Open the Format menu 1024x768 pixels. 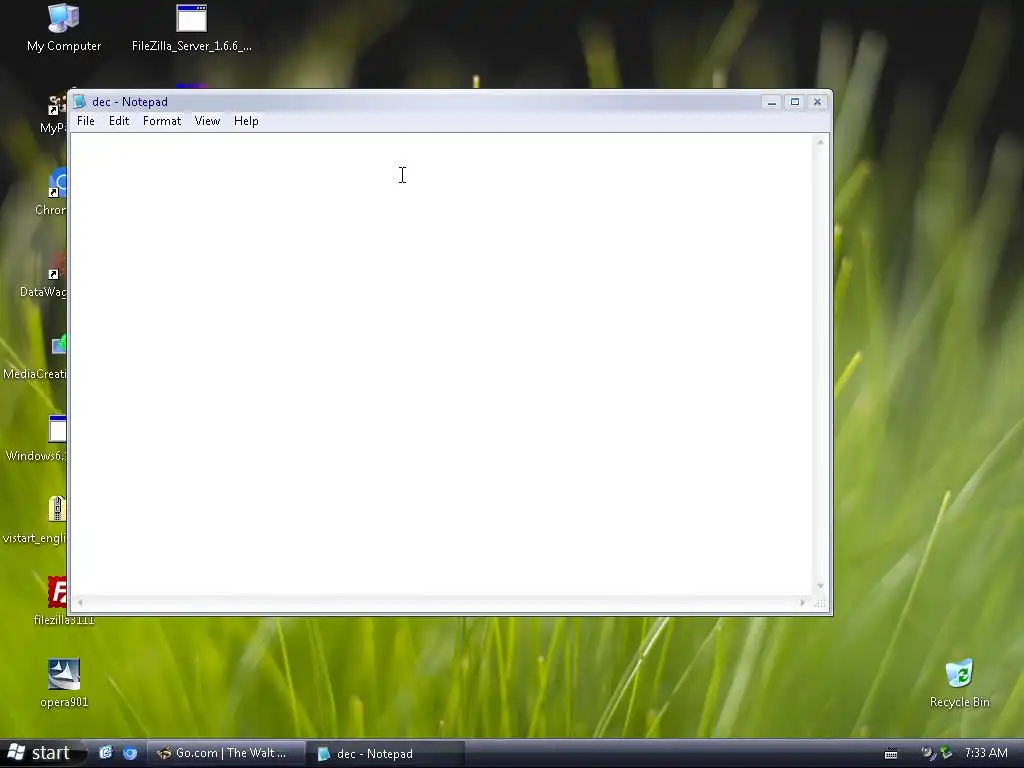(x=162, y=121)
